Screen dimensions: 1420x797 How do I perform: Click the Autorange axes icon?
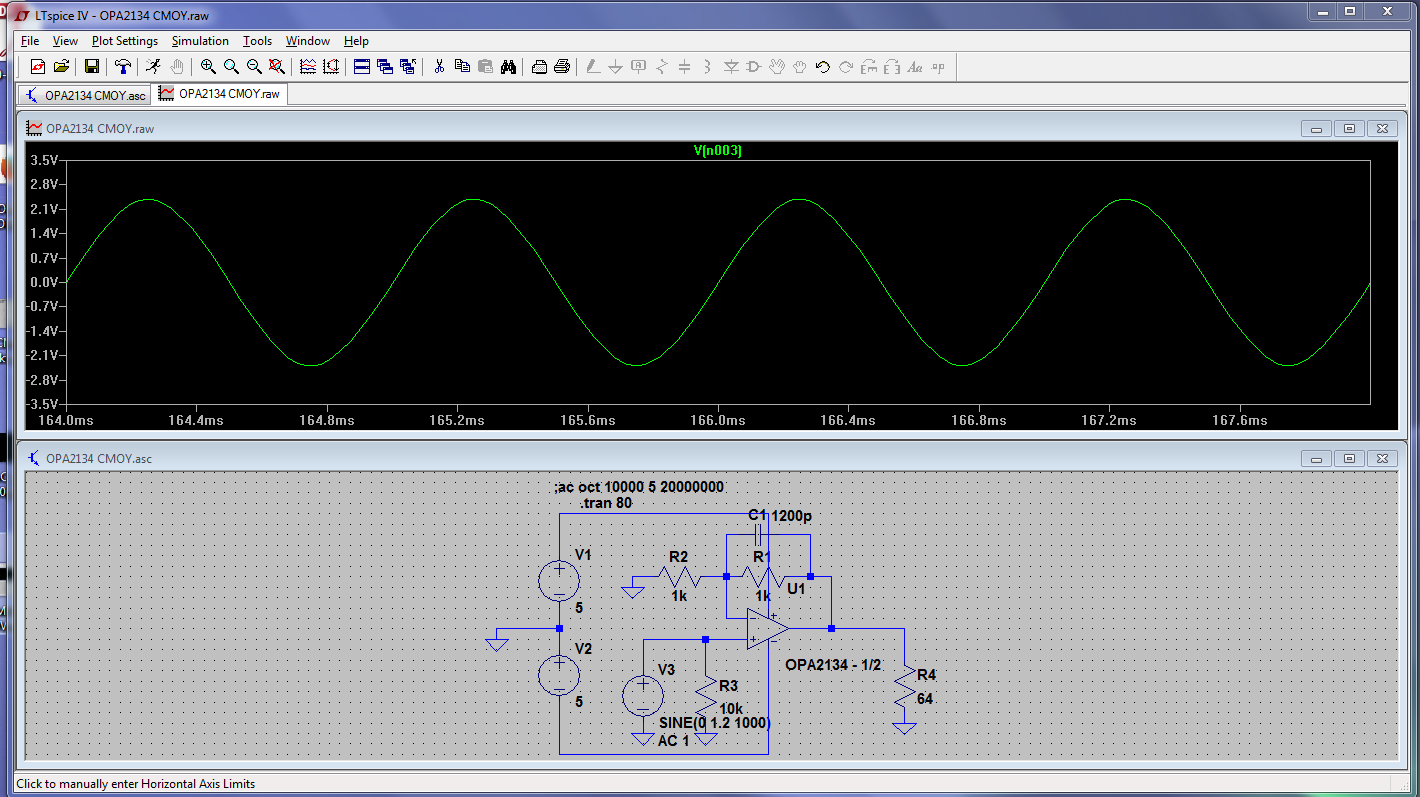(332, 67)
